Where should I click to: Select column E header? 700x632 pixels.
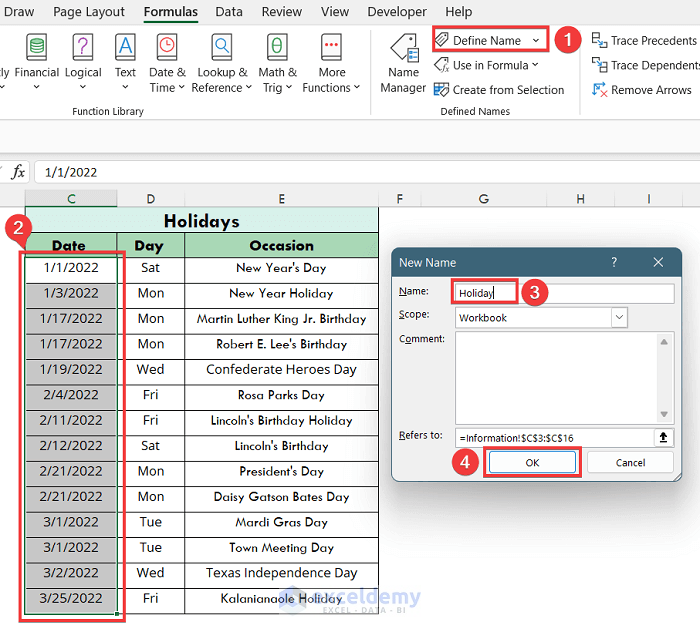[x=281, y=199]
